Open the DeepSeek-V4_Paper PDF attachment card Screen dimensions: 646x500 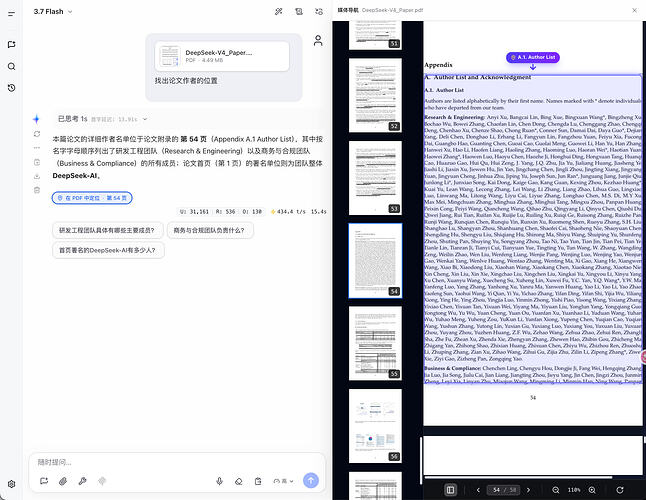(x=222, y=56)
